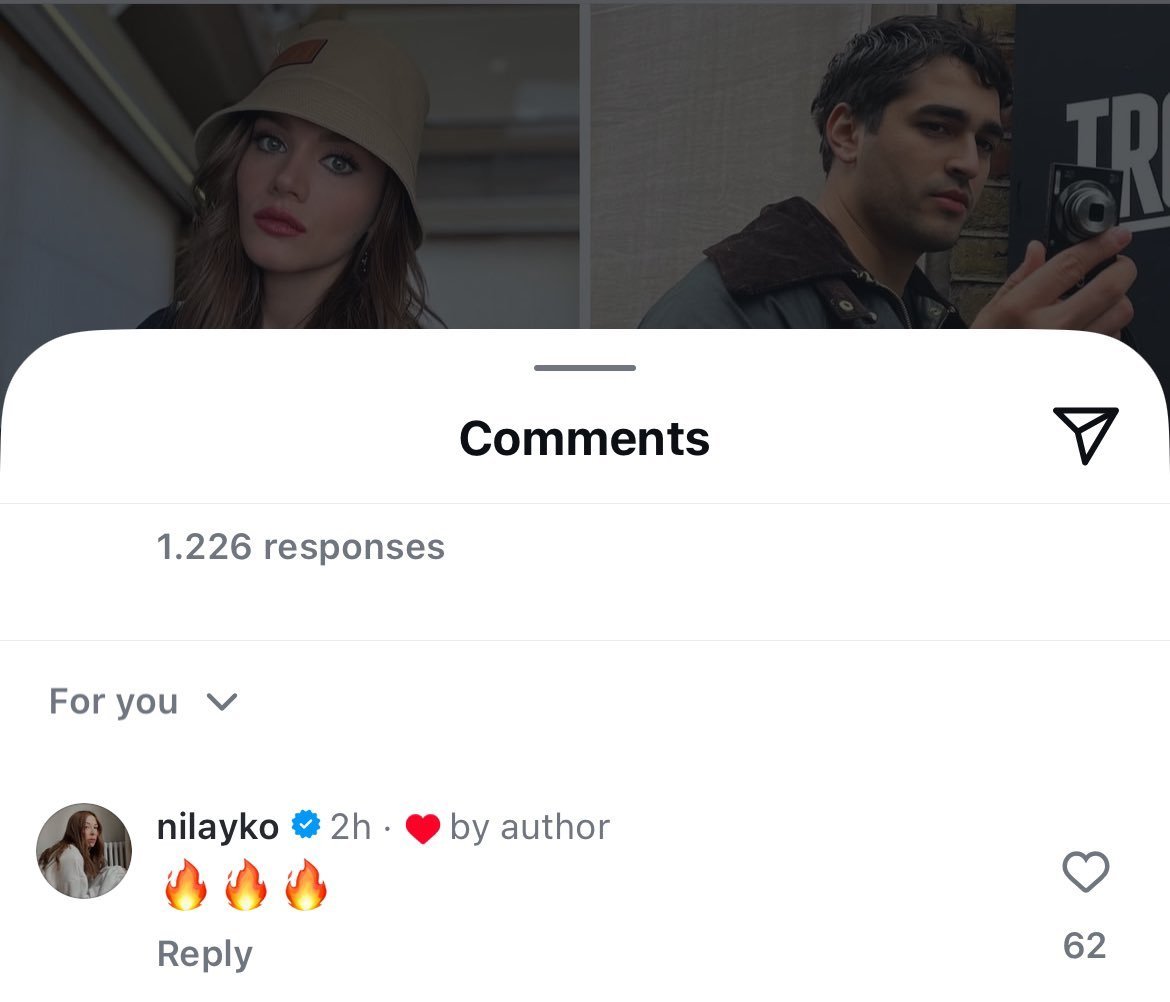The width and height of the screenshot is (1170, 1002).
Task: Grab the sheet drag handle bar
Action: coord(585,368)
